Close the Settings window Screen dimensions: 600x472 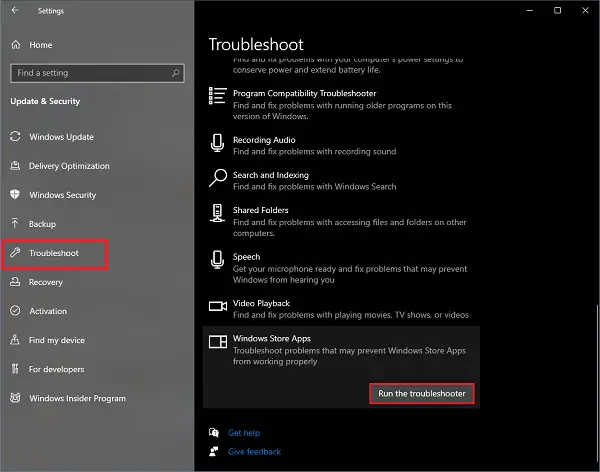point(585,11)
